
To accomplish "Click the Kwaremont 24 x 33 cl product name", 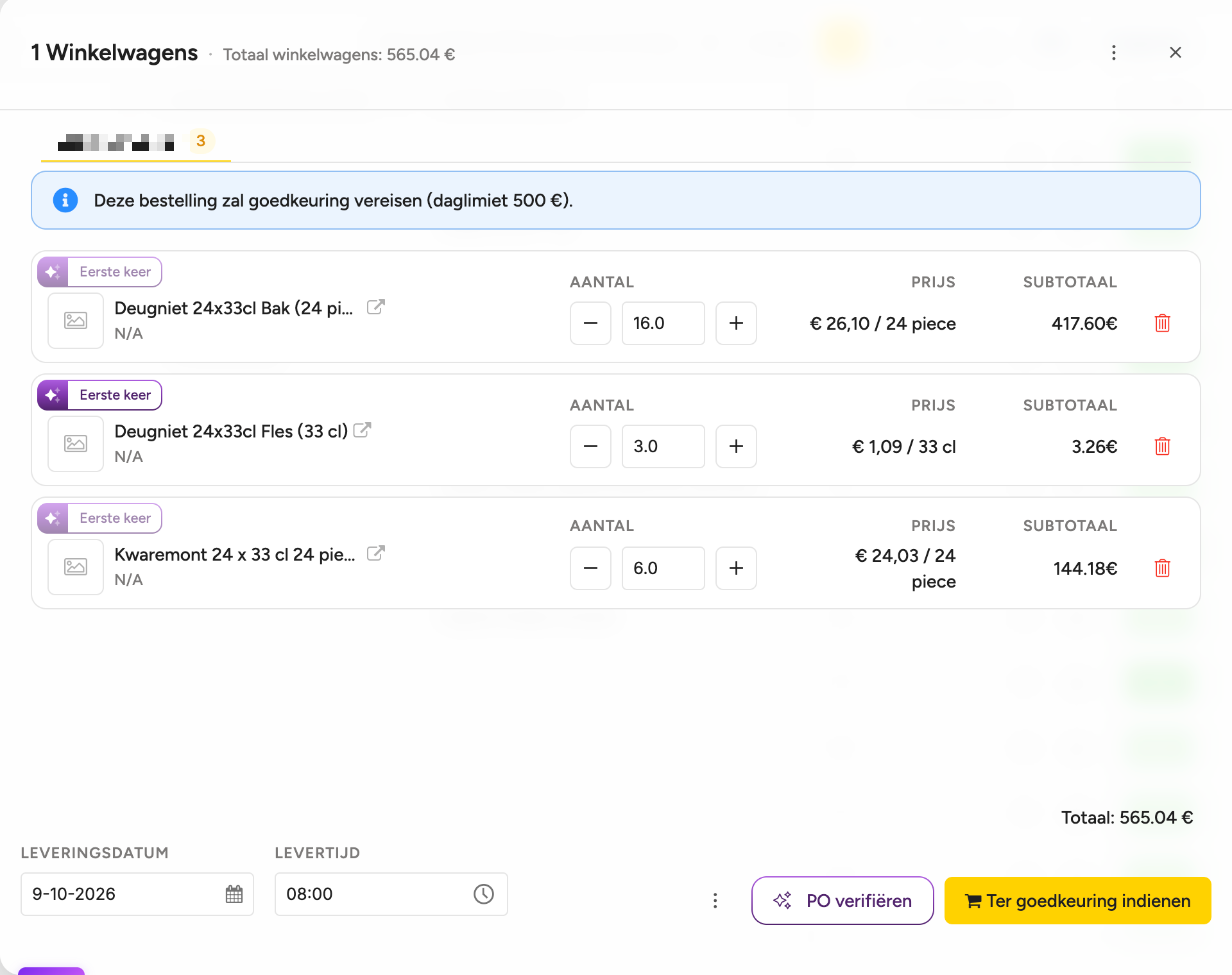I will pyautogui.click(x=235, y=554).
